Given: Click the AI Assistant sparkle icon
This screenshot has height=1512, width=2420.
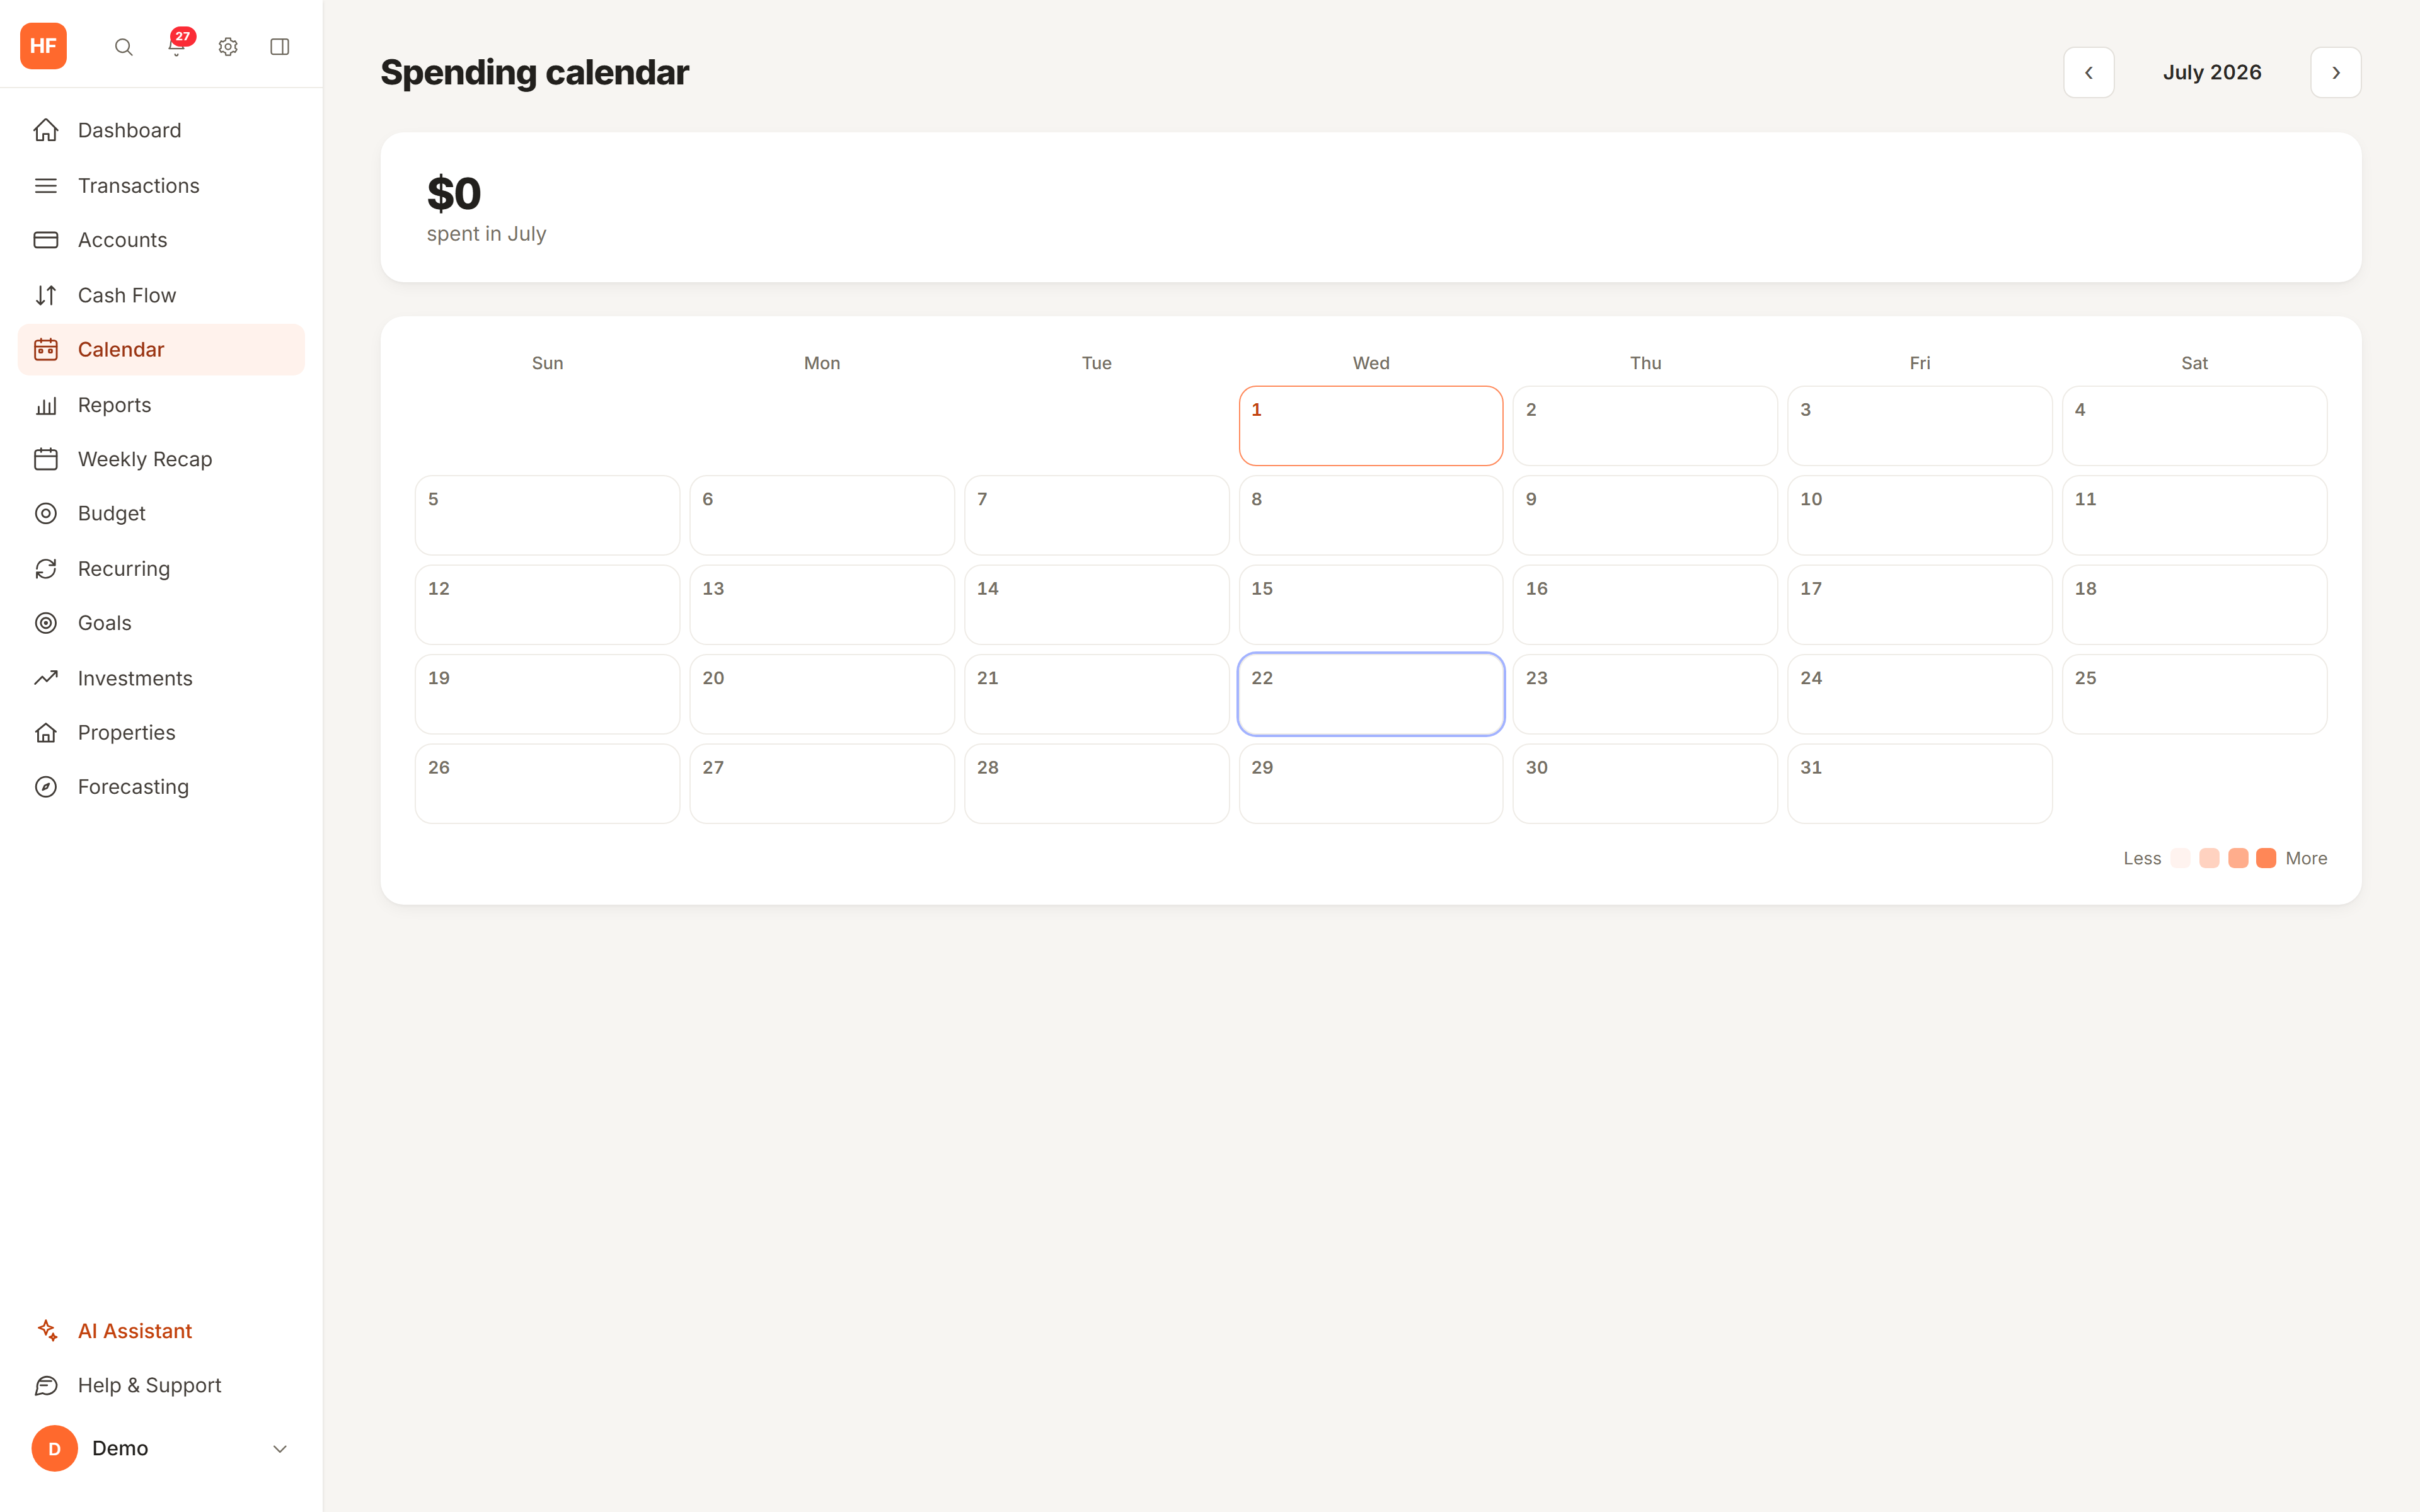Looking at the screenshot, I should 46,1331.
